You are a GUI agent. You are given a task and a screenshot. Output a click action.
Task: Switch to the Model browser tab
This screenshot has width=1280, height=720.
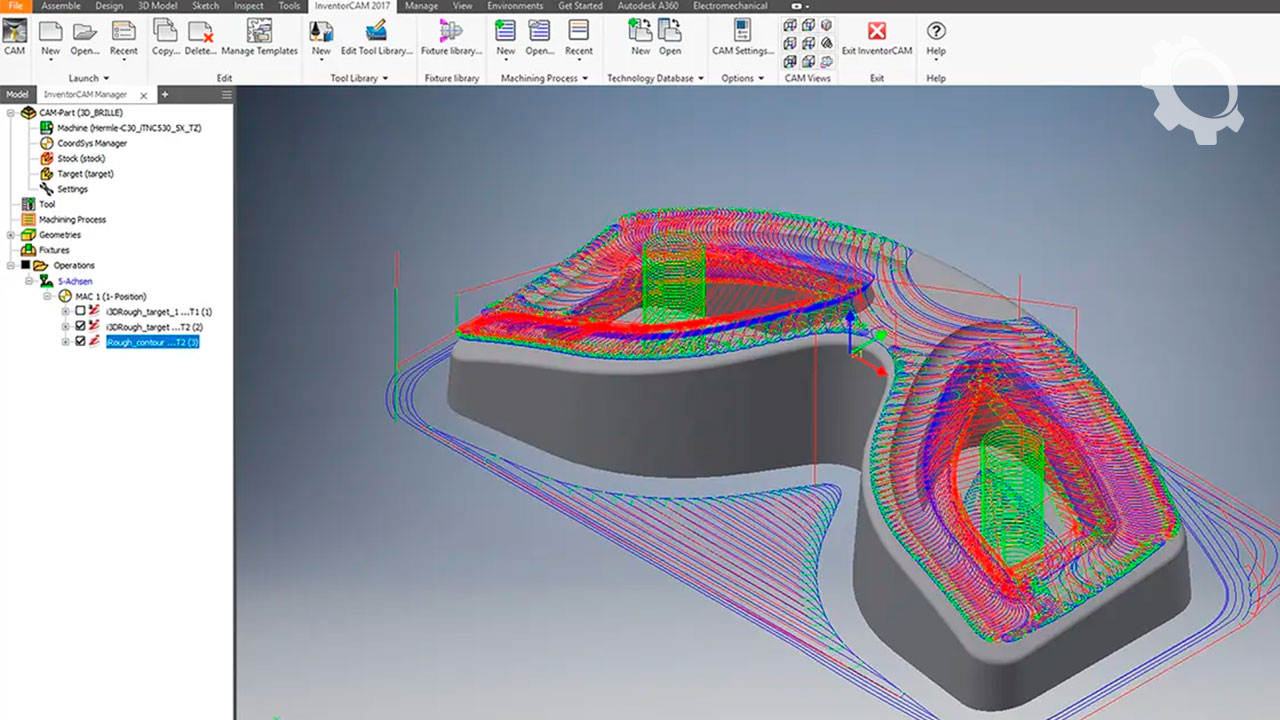(17, 95)
